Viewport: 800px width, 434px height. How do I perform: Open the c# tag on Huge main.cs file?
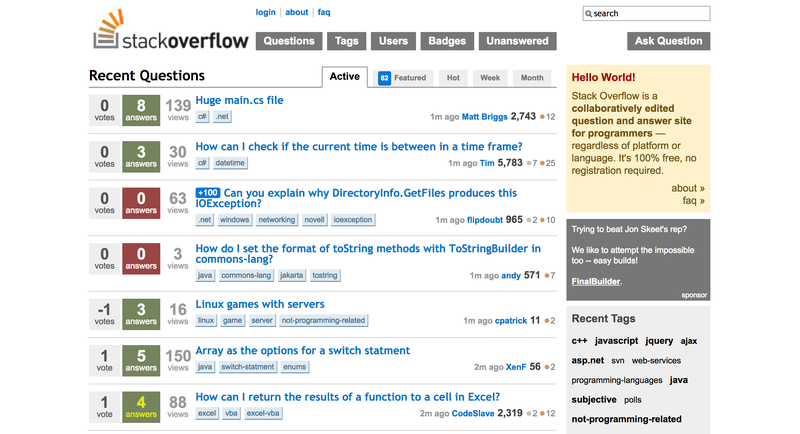pos(203,116)
